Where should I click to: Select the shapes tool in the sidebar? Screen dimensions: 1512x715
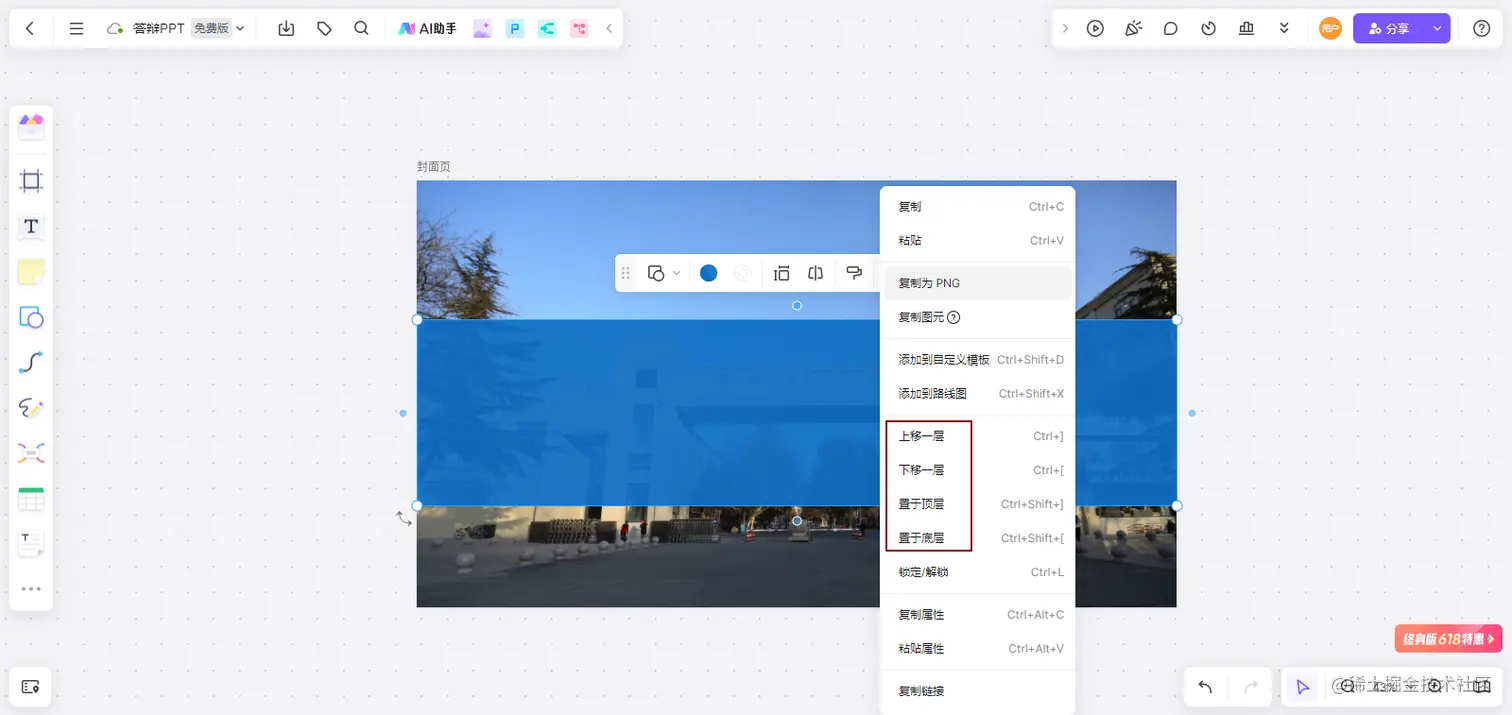coord(31,318)
